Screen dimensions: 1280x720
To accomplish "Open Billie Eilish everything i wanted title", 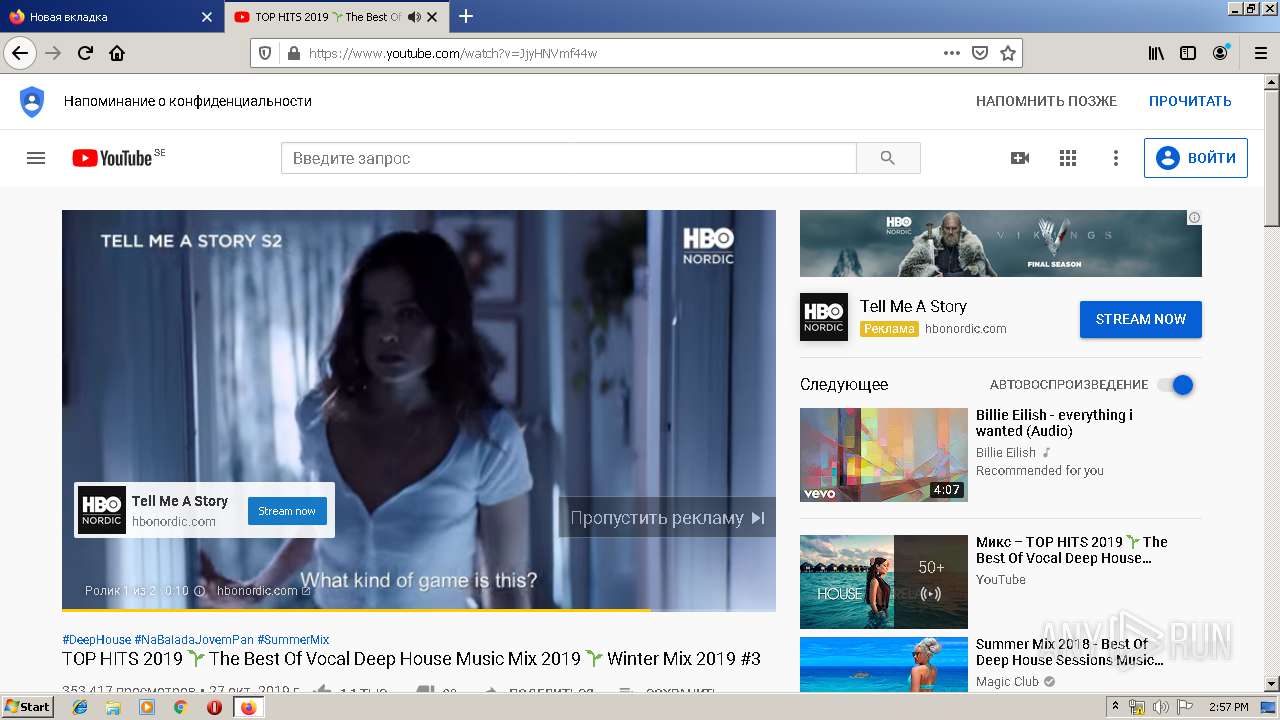I will click(1054, 423).
